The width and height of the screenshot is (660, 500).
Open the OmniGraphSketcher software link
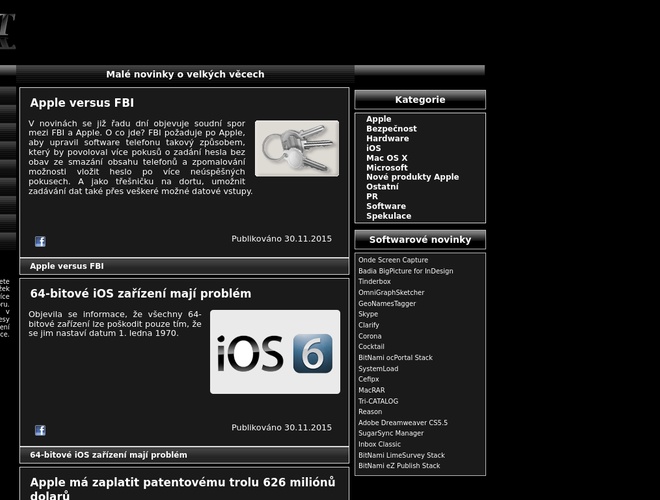391,293
